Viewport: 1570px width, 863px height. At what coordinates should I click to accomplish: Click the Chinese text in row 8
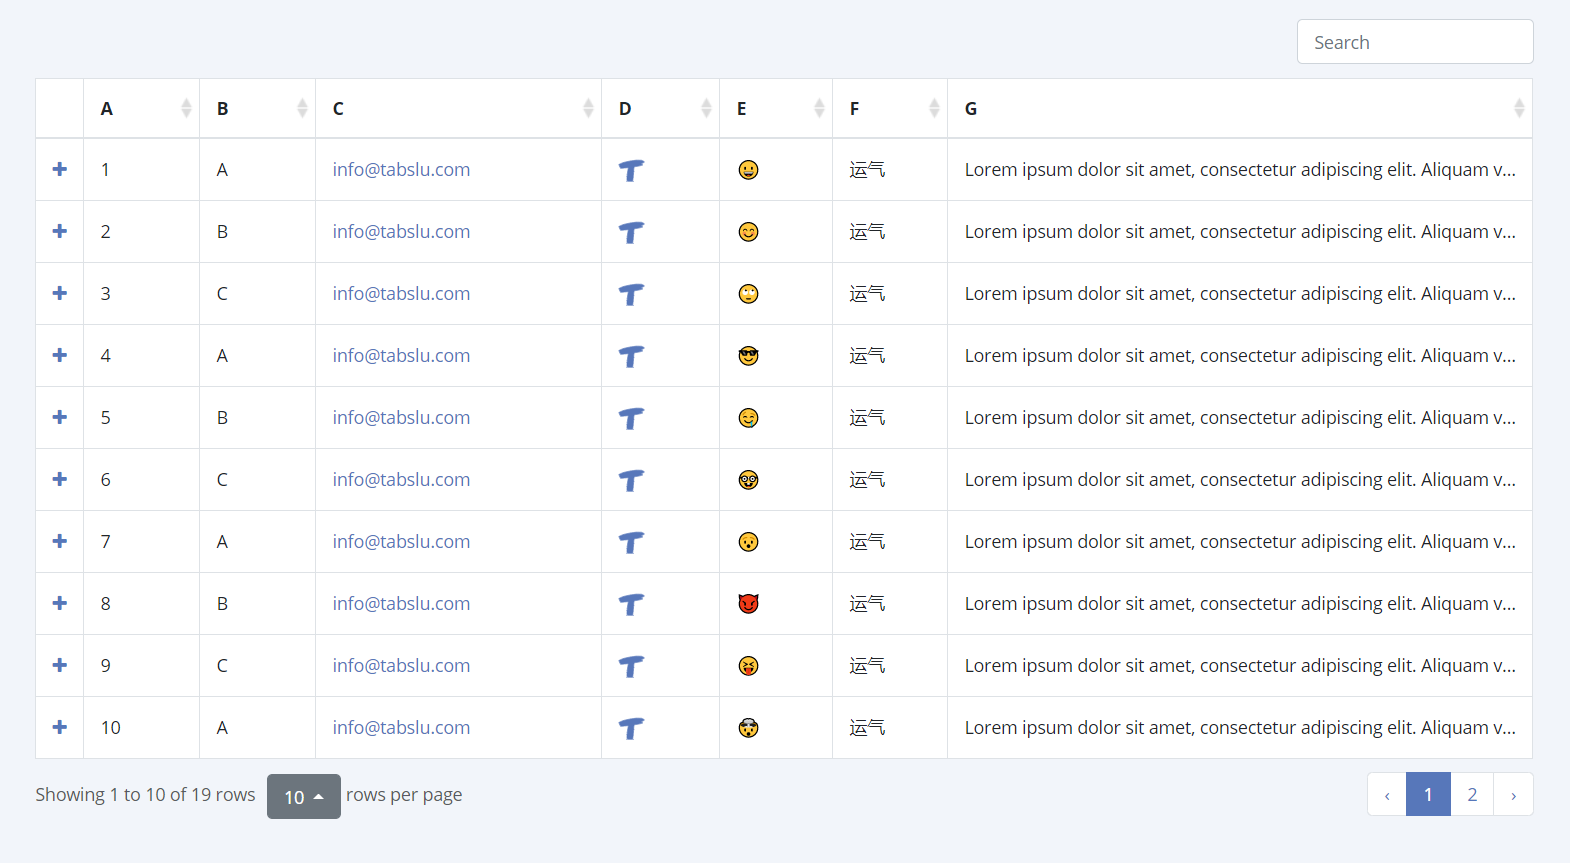click(867, 604)
